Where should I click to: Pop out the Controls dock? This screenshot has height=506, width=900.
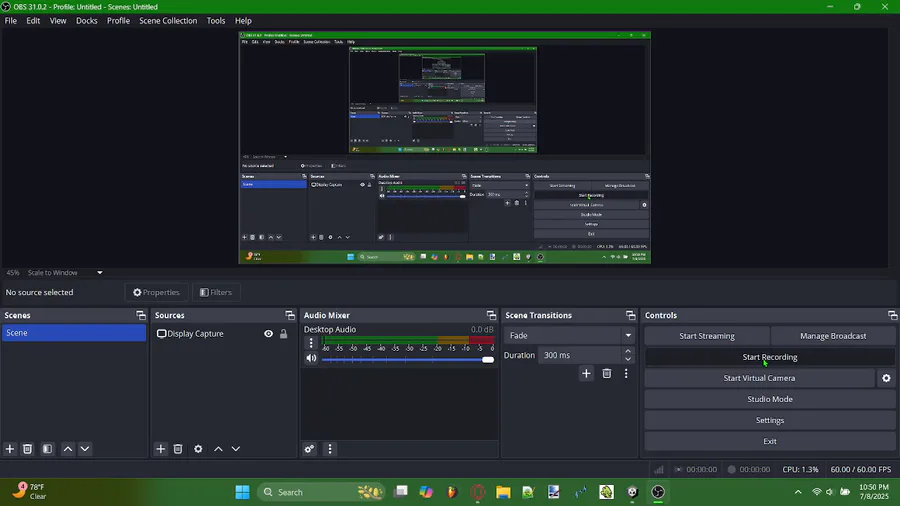(x=893, y=315)
